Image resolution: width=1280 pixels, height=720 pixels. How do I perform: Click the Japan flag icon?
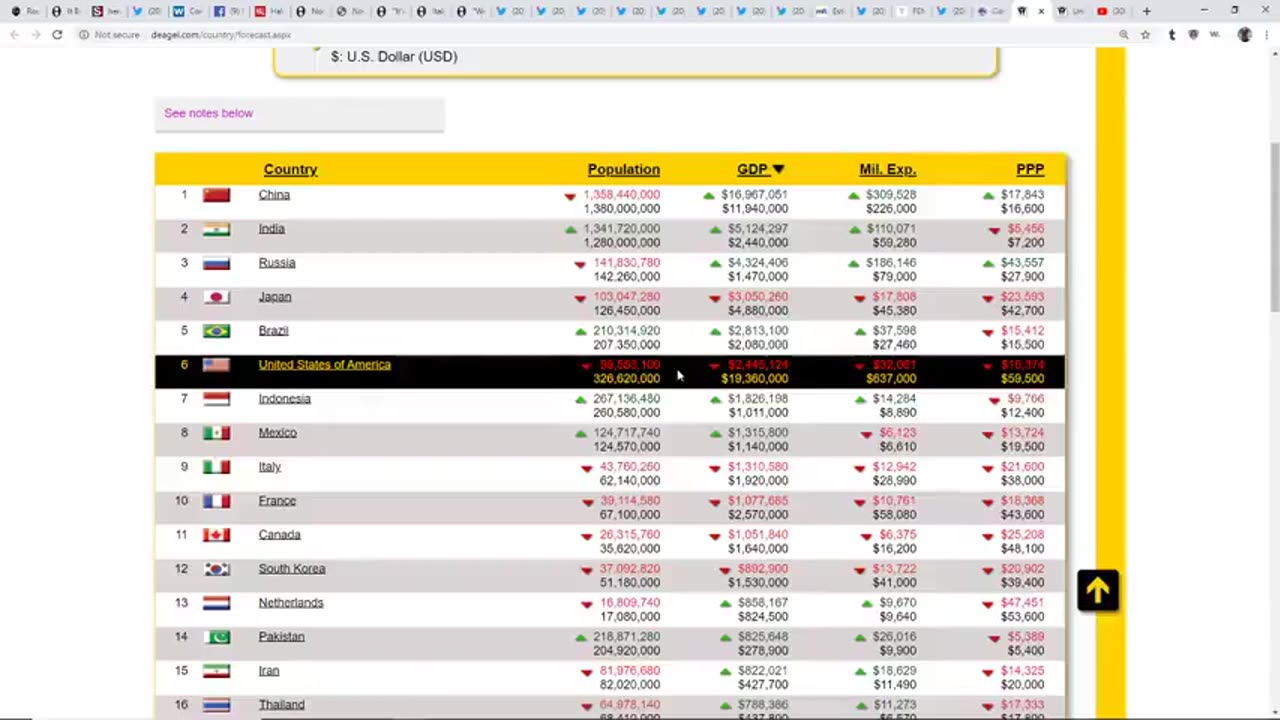click(x=216, y=297)
